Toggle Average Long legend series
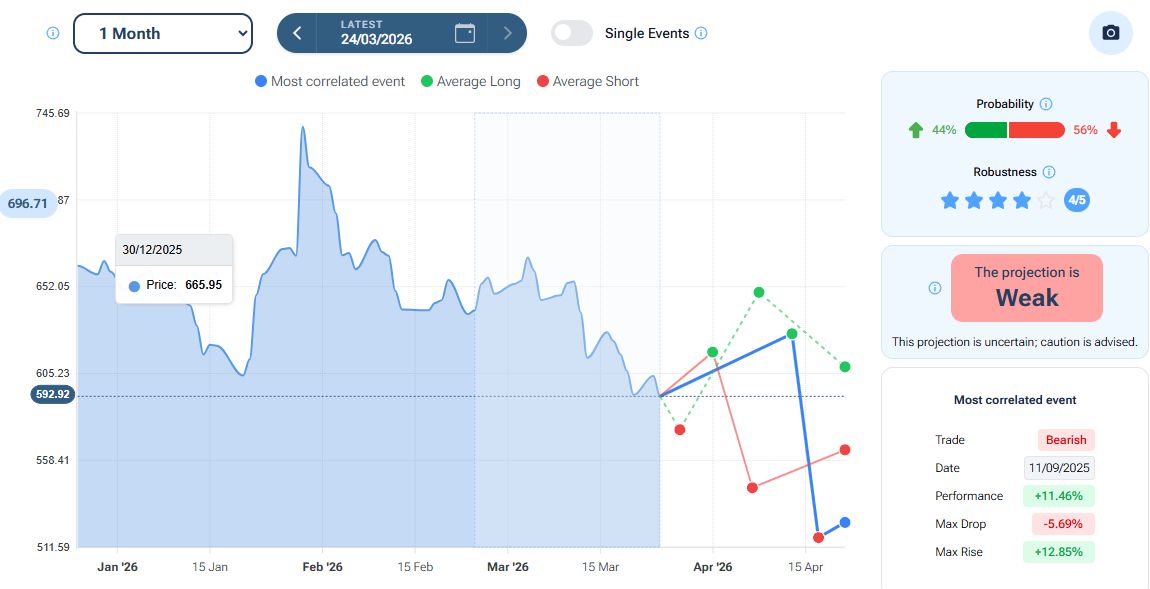The image size is (1150, 589). click(471, 81)
